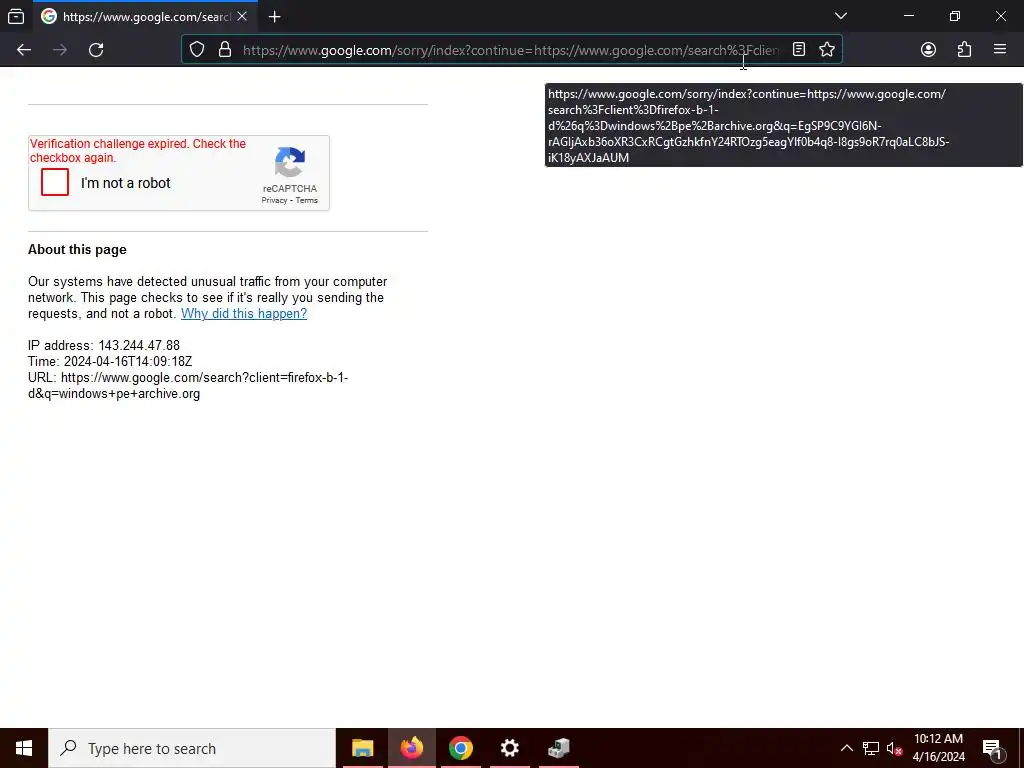Screen dimensions: 1024x768
Task: Click the muted volume tray icon
Action: click(894, 748)
